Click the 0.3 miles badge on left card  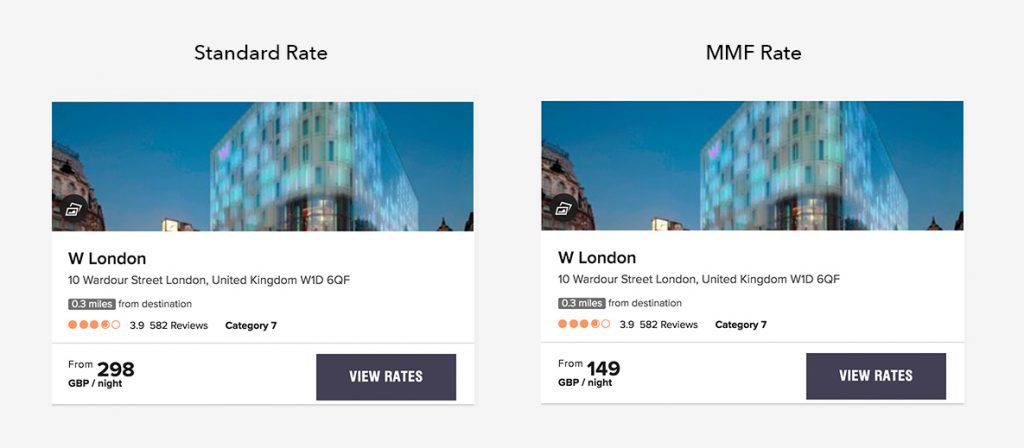pyautogui.click(x=92, y=304)
